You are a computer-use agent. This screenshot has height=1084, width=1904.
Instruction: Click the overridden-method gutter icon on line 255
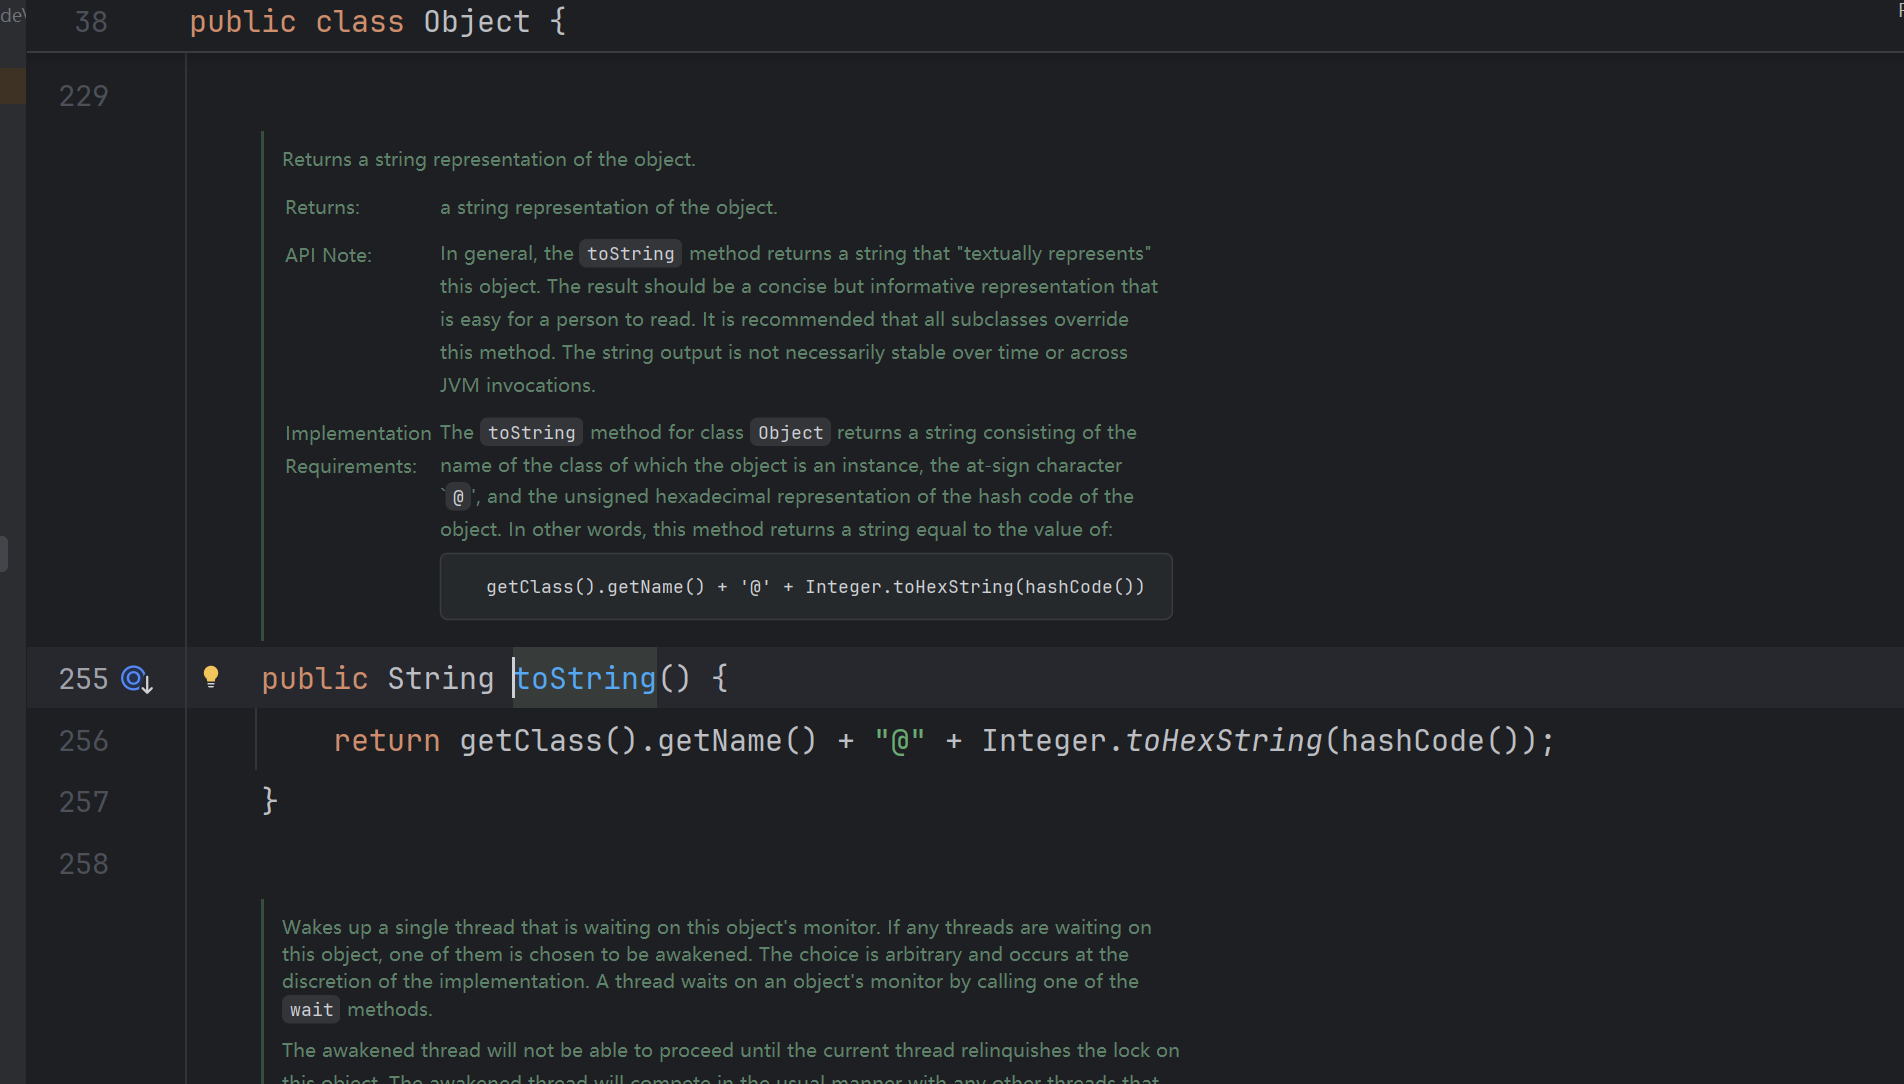[137, 680]
